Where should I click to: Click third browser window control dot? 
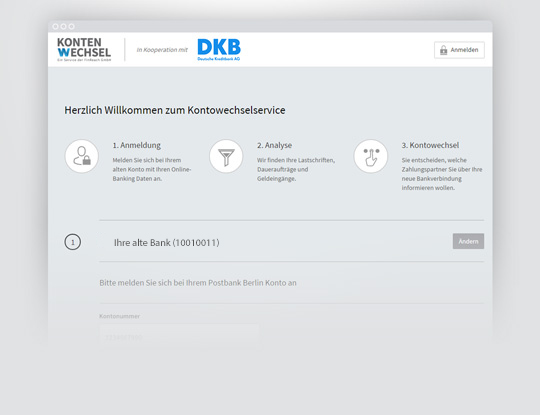pyautogui.click(x=72, y=27)
